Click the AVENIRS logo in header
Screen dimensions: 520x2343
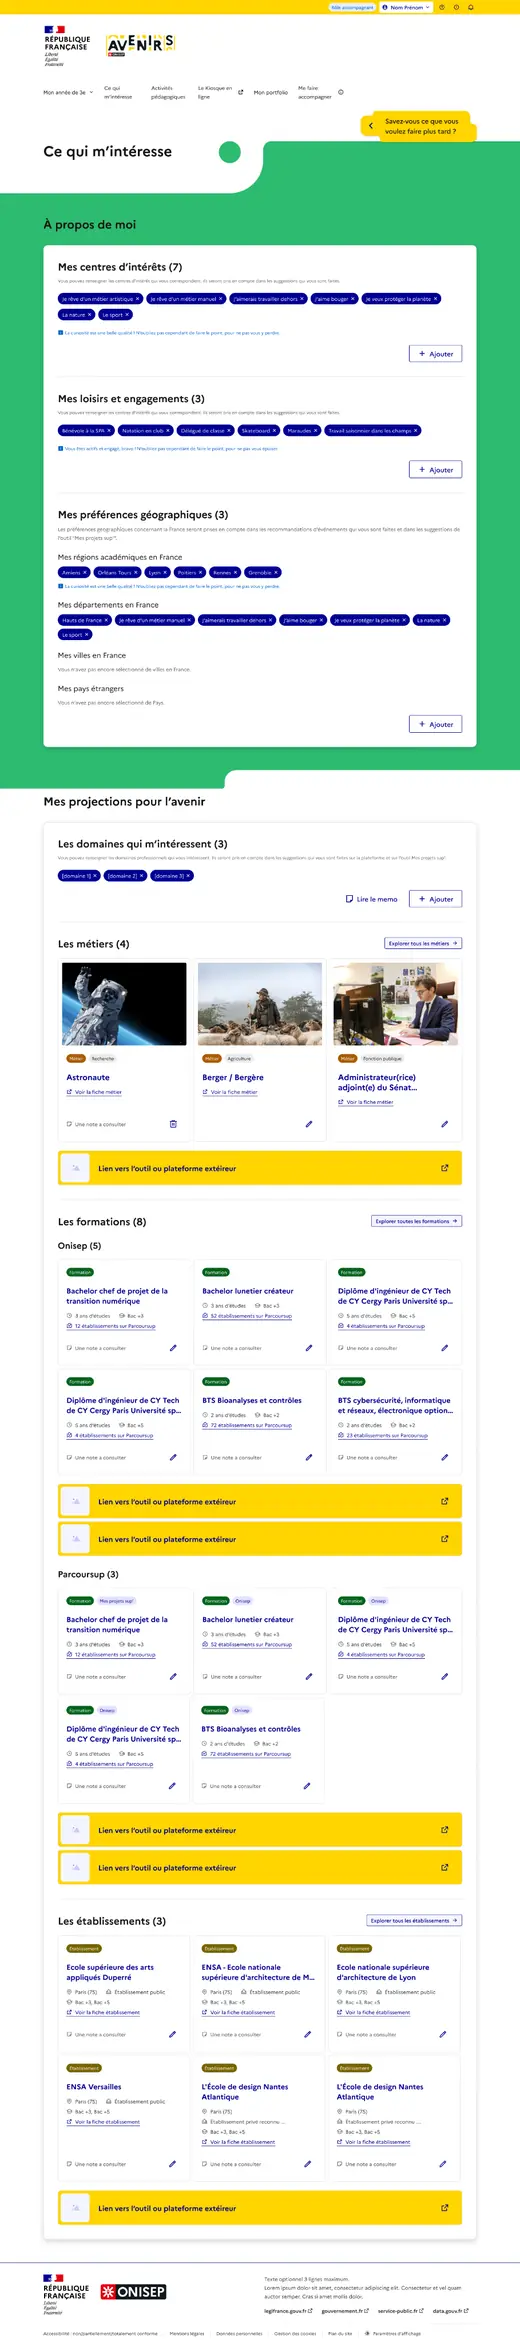coord(141,43)
